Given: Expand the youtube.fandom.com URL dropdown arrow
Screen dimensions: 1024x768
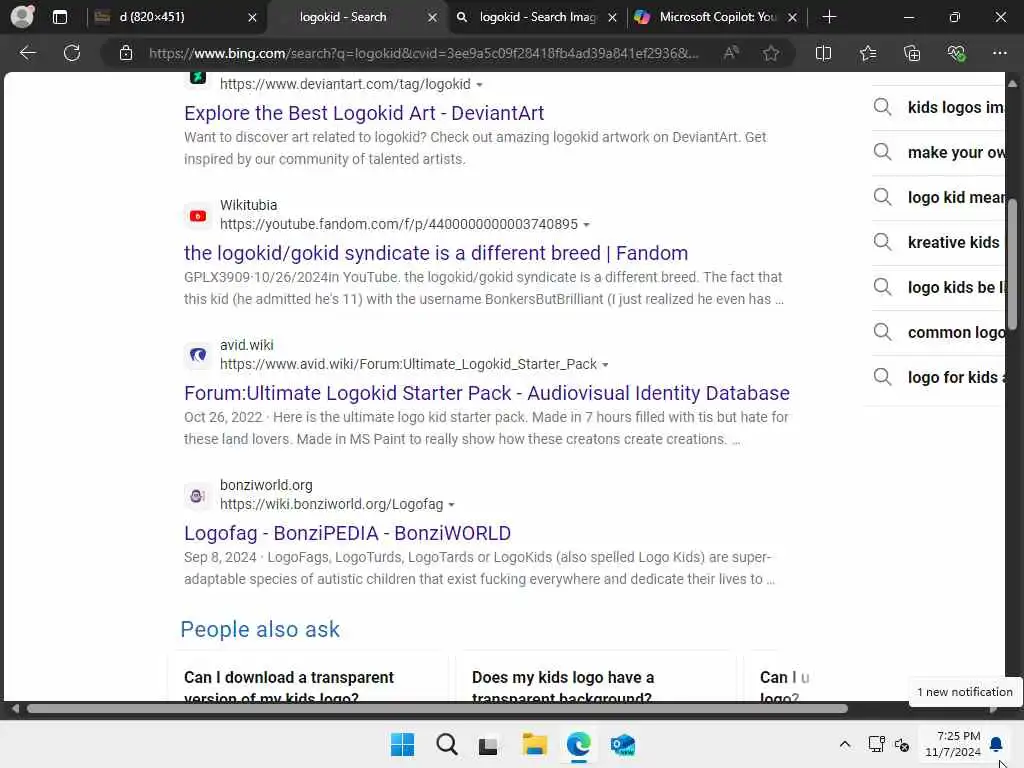Looking at the screenshot, I should 586,225.
